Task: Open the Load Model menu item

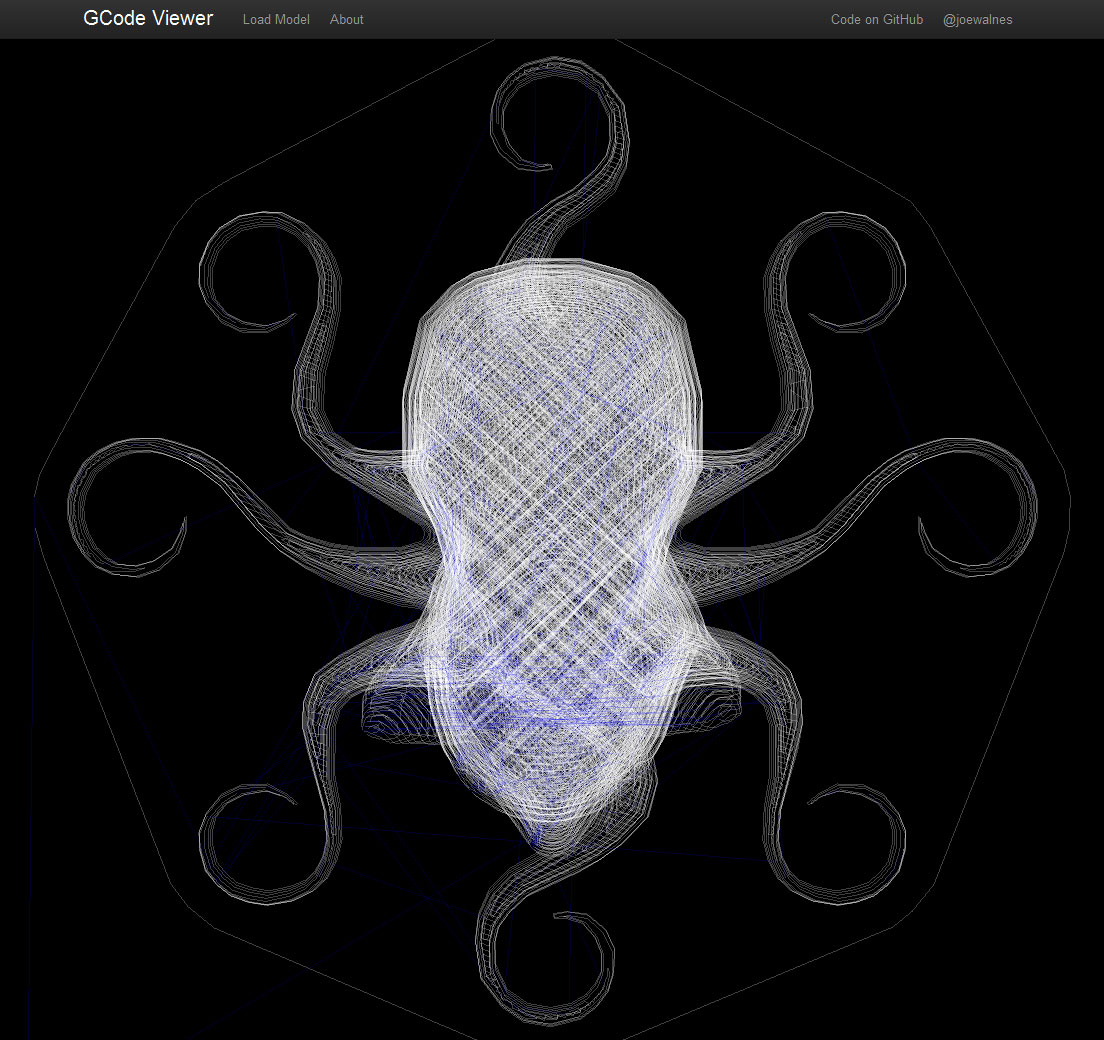Action: [276, 20]
